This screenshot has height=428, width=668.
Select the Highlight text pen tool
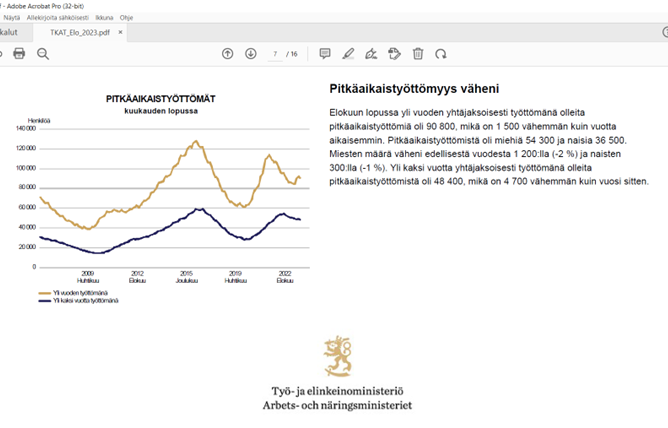coord(348,53)
